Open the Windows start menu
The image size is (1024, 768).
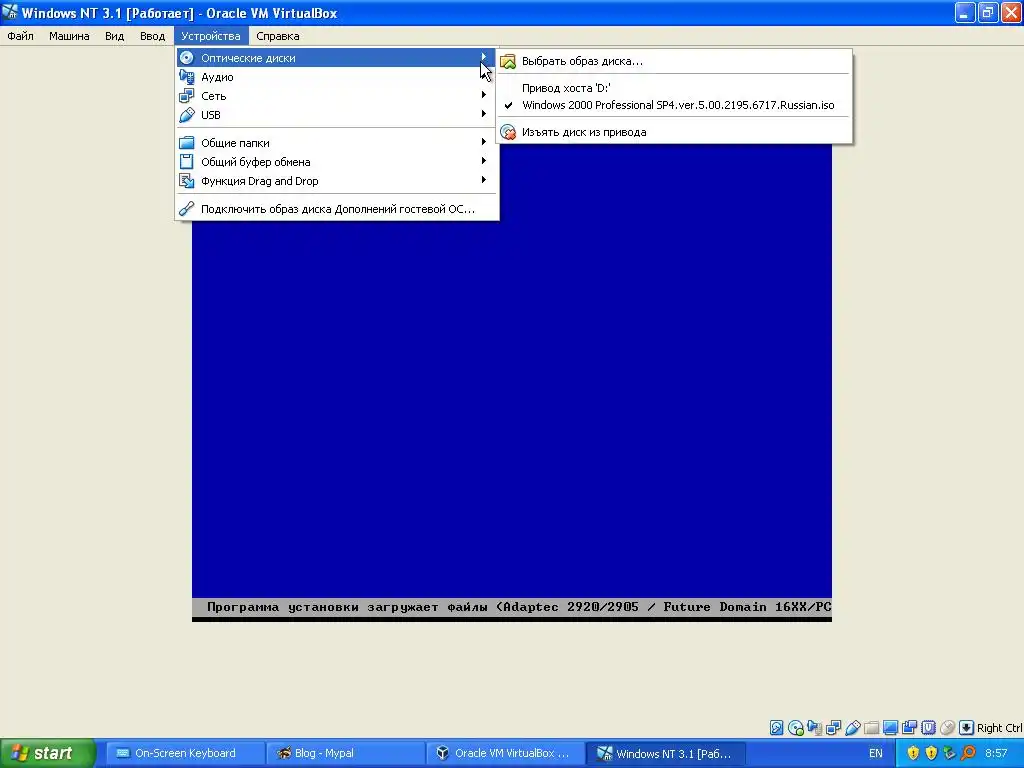[x=48, y=753]
